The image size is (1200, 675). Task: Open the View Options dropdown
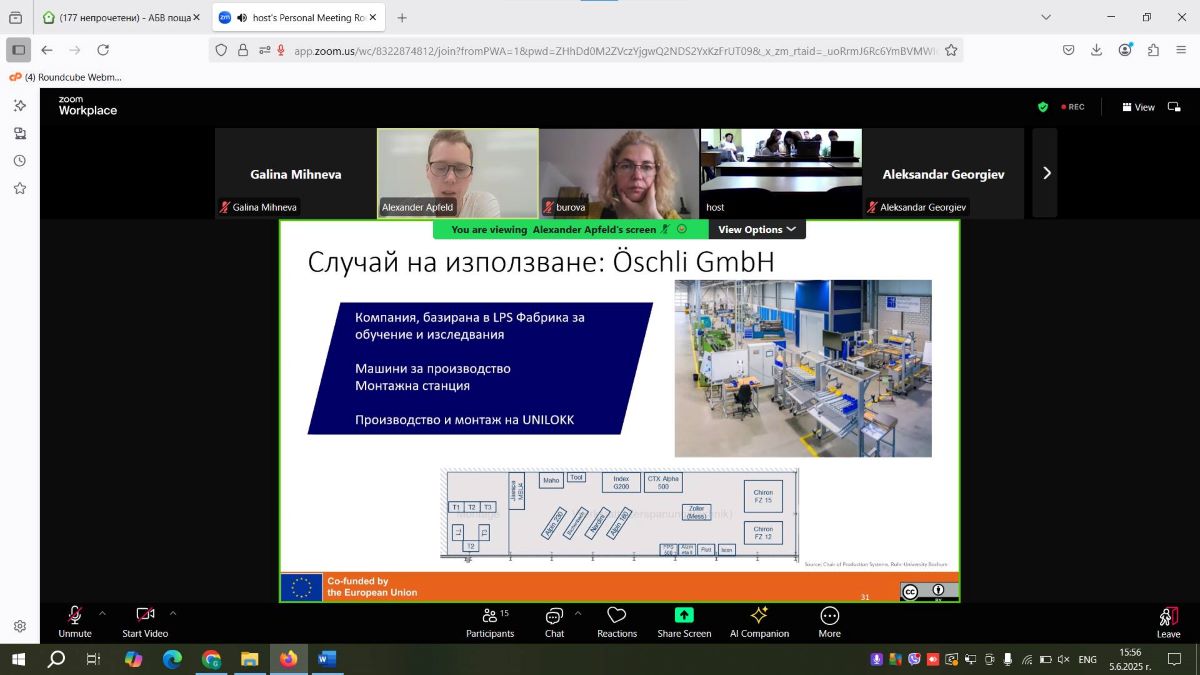[757, 229]
